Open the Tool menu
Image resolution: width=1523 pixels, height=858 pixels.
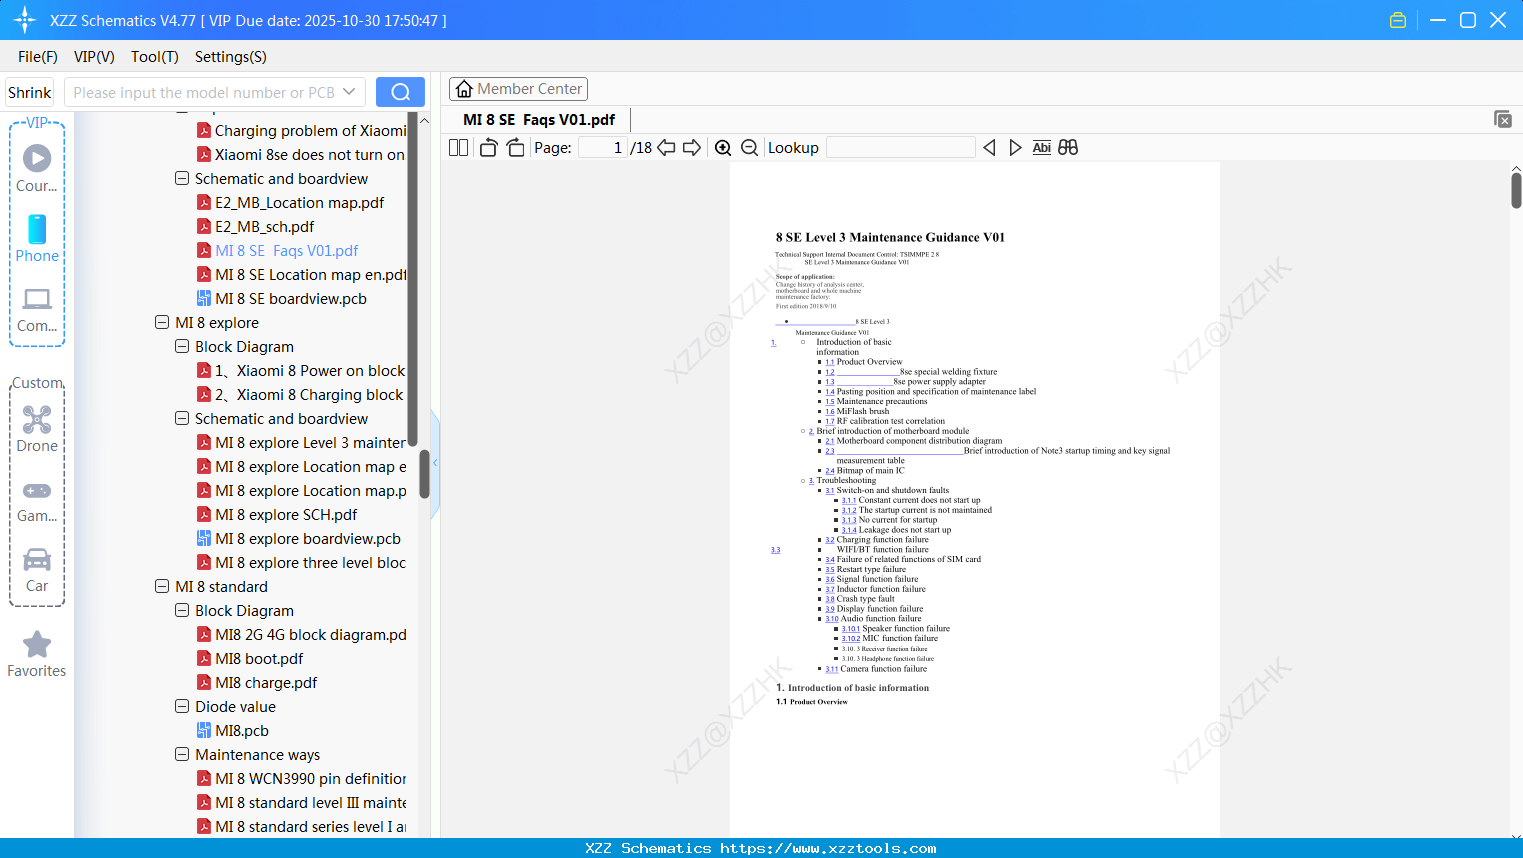155,57
